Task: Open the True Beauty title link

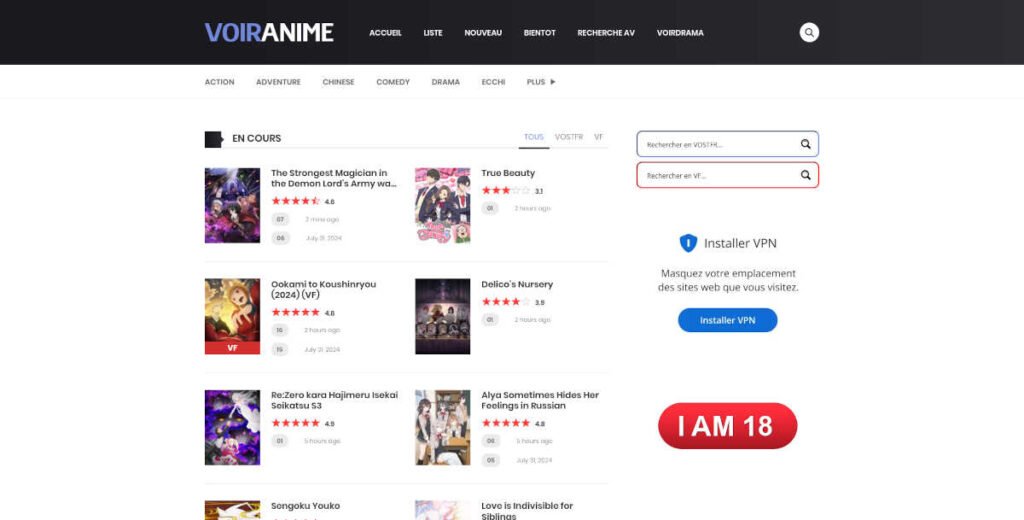Action: [x=508, y=173]
